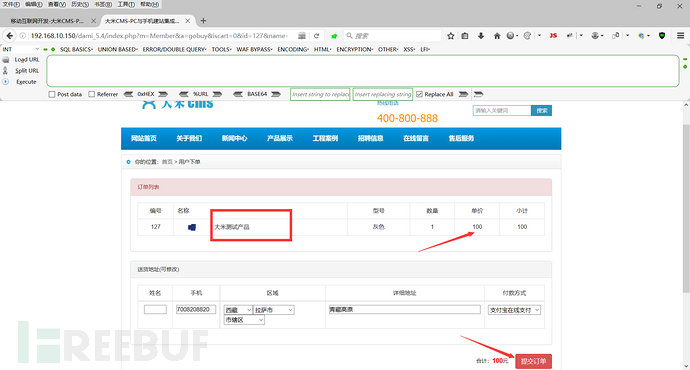Encode hex with the arrow right of 0xHEX
Image resolution: width=690 pixels, height=370 pixels.
click(163, 94)
